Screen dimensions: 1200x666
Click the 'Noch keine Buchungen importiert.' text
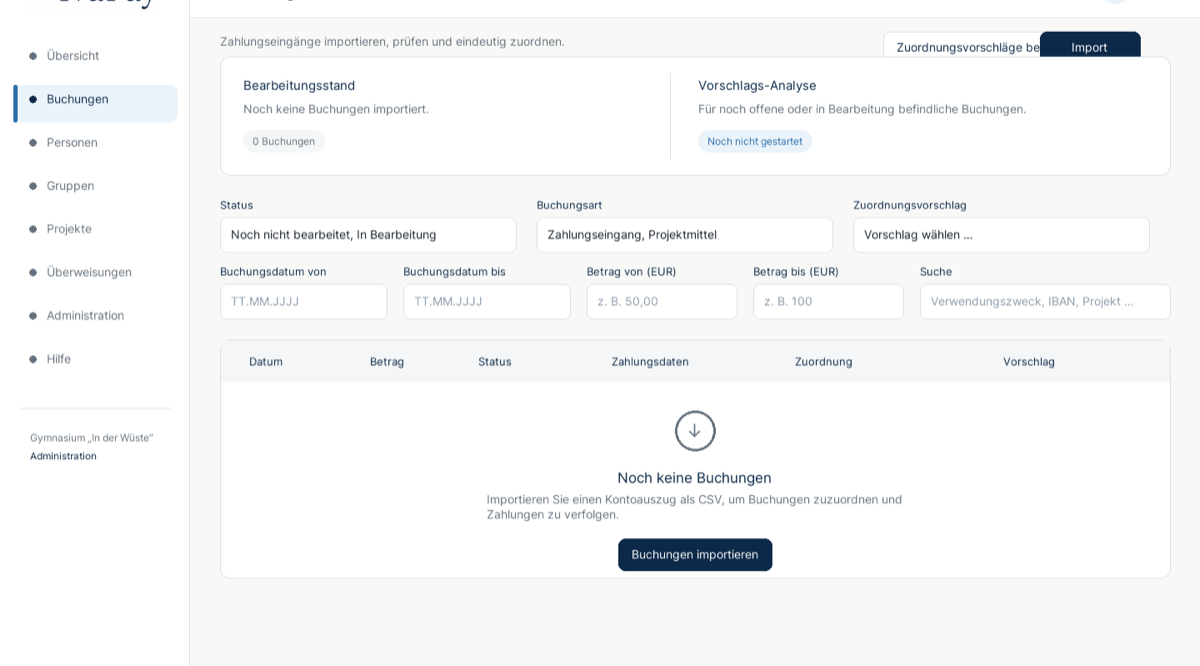[336, 109]
